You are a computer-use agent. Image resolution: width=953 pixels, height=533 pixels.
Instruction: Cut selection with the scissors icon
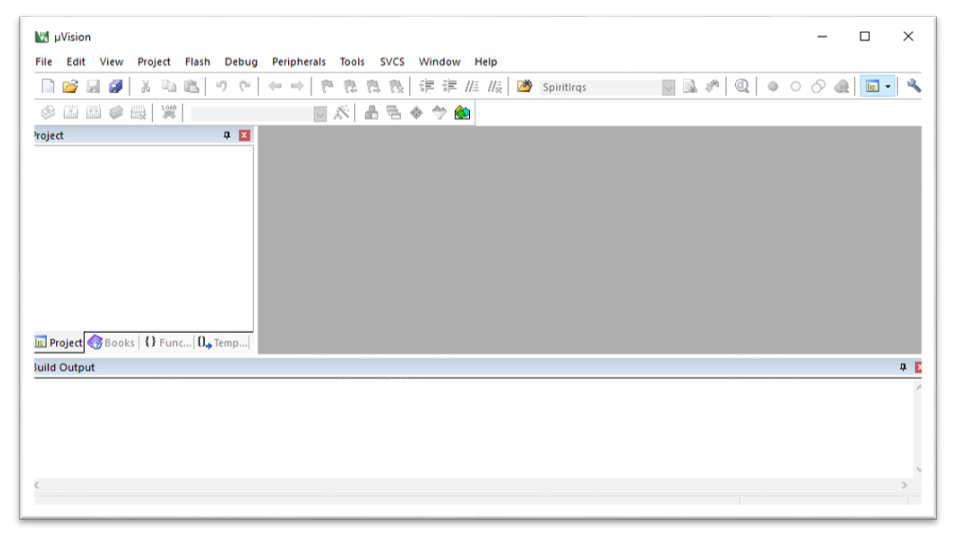coord(146,86)
